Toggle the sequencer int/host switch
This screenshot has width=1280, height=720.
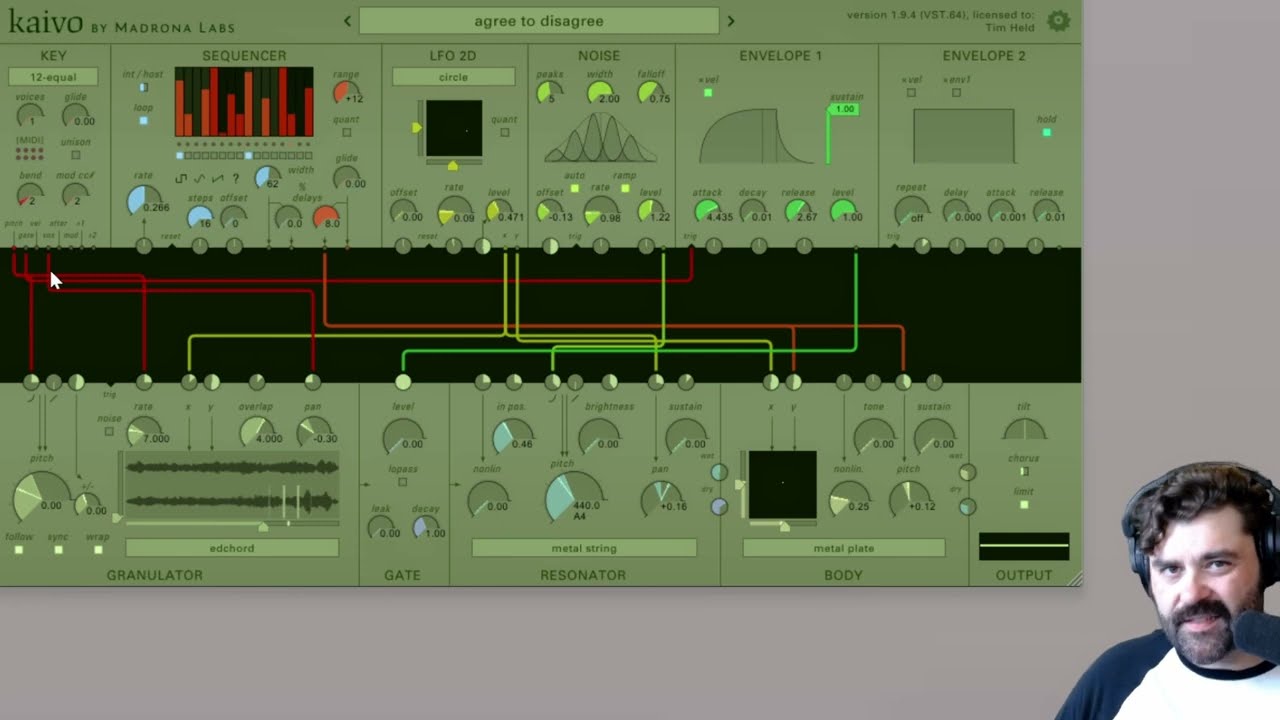143,88
